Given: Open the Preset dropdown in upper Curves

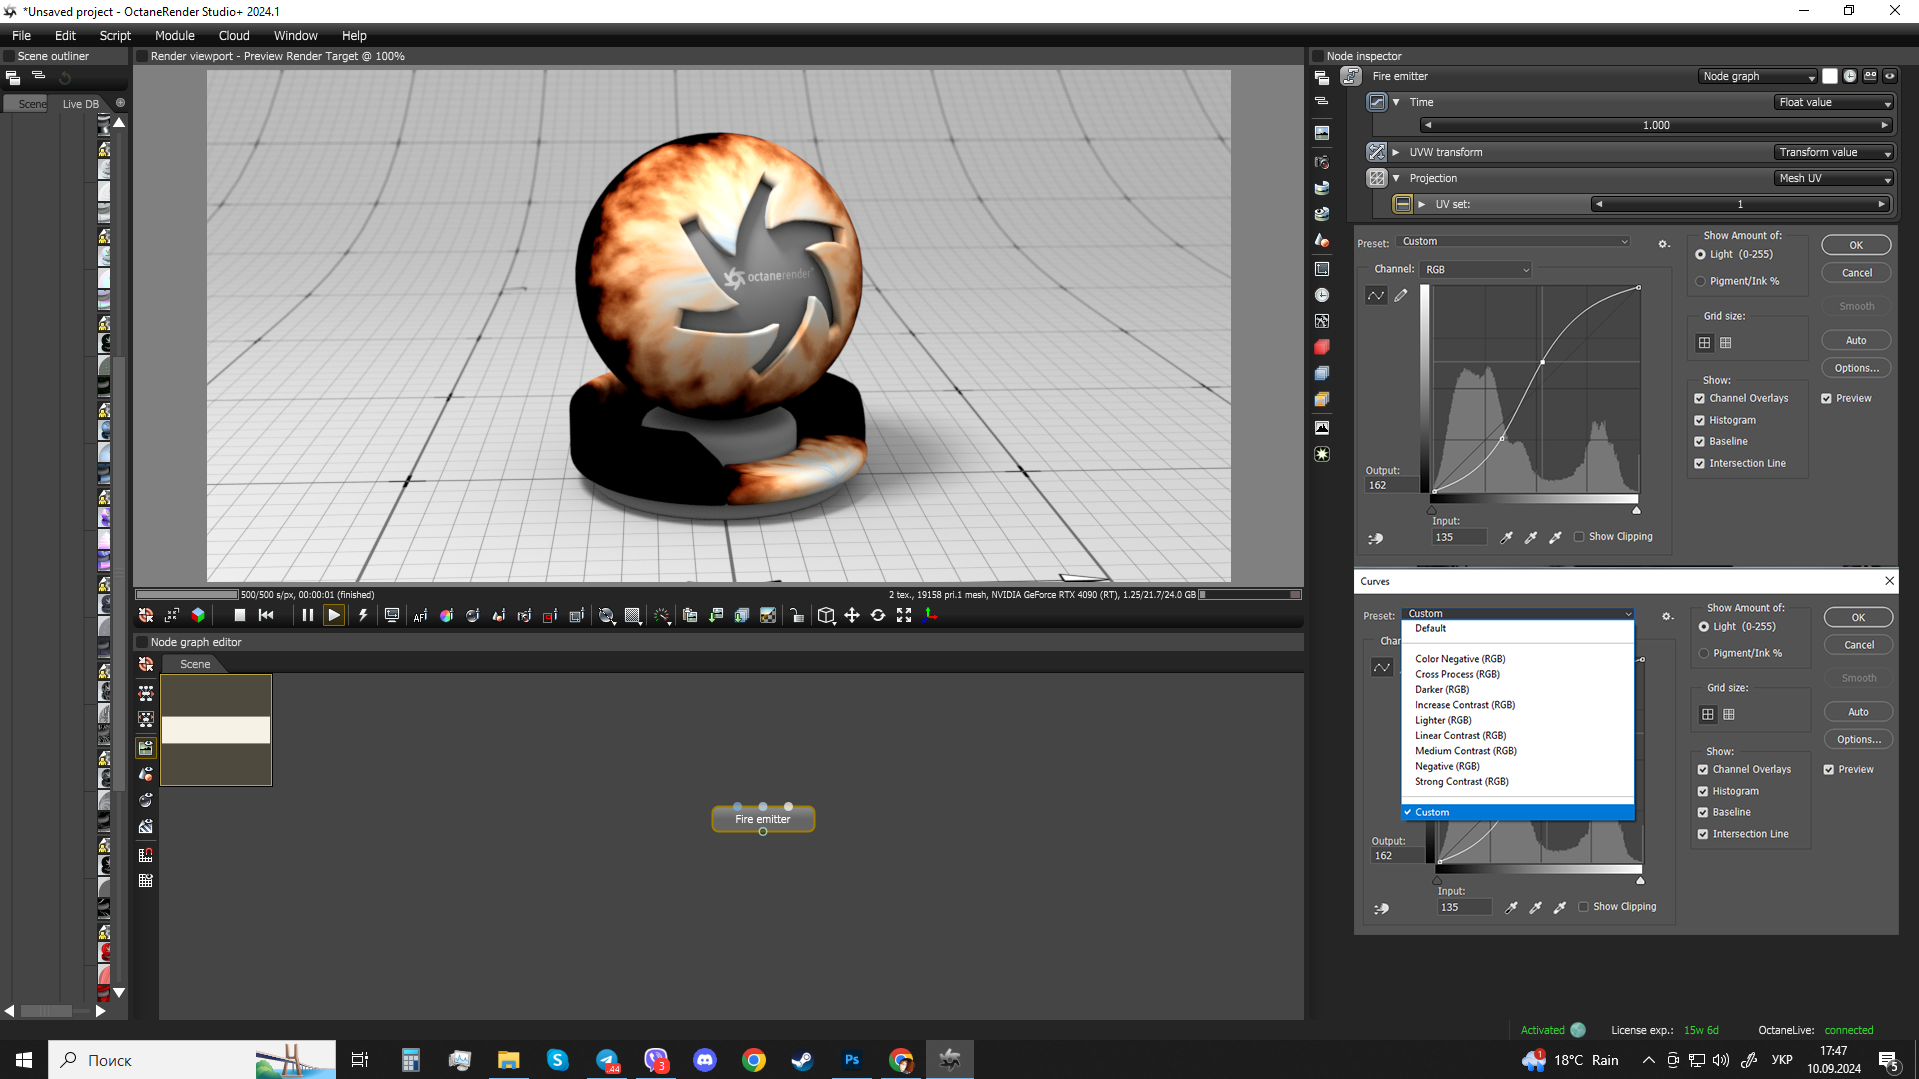Looking at the screenshot, I should coord(1514,242).
